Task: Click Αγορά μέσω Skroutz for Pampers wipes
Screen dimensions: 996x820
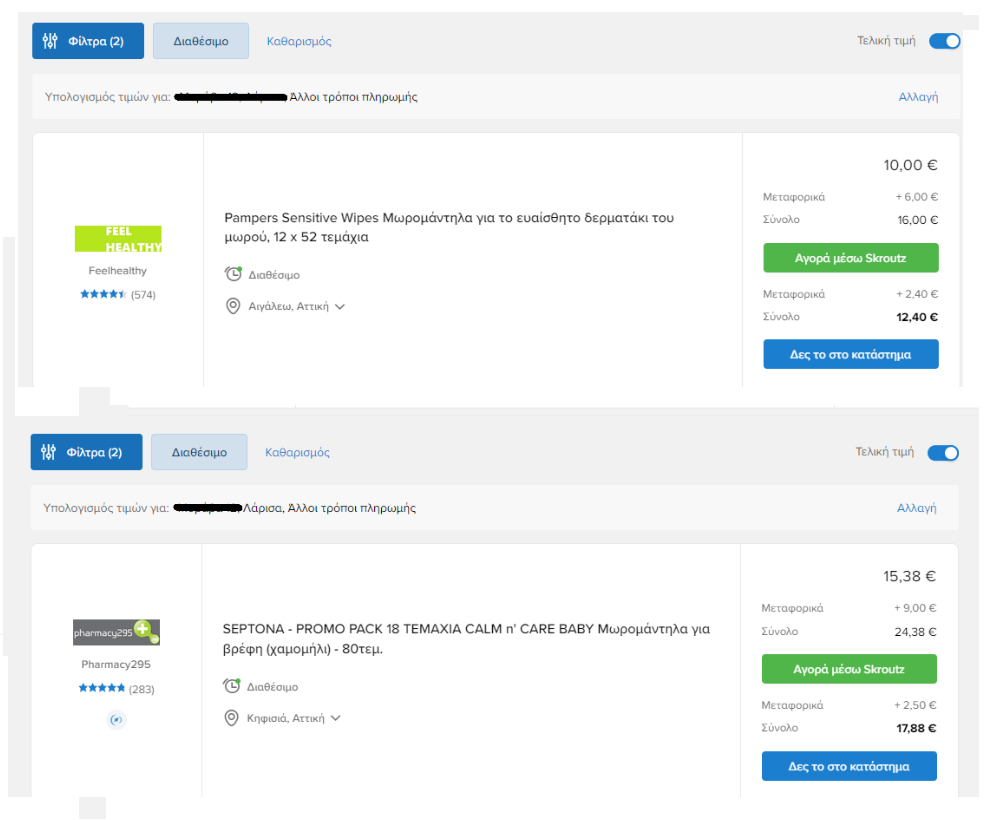Action: coord(851,258)
